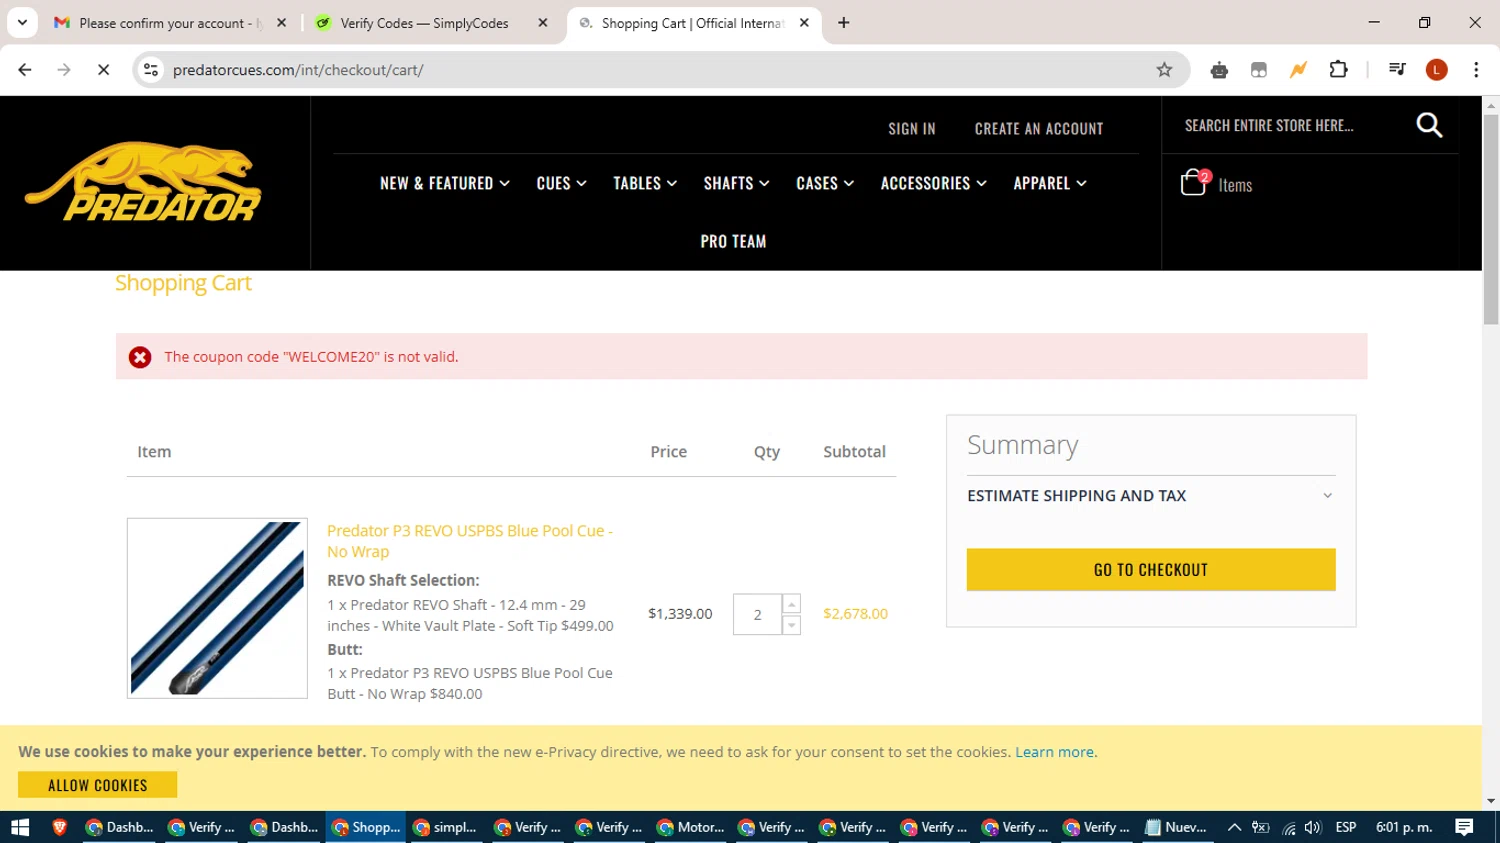Click the Items cart label
This screenshot has height=843, width=1500.
tap(1235, 185)
